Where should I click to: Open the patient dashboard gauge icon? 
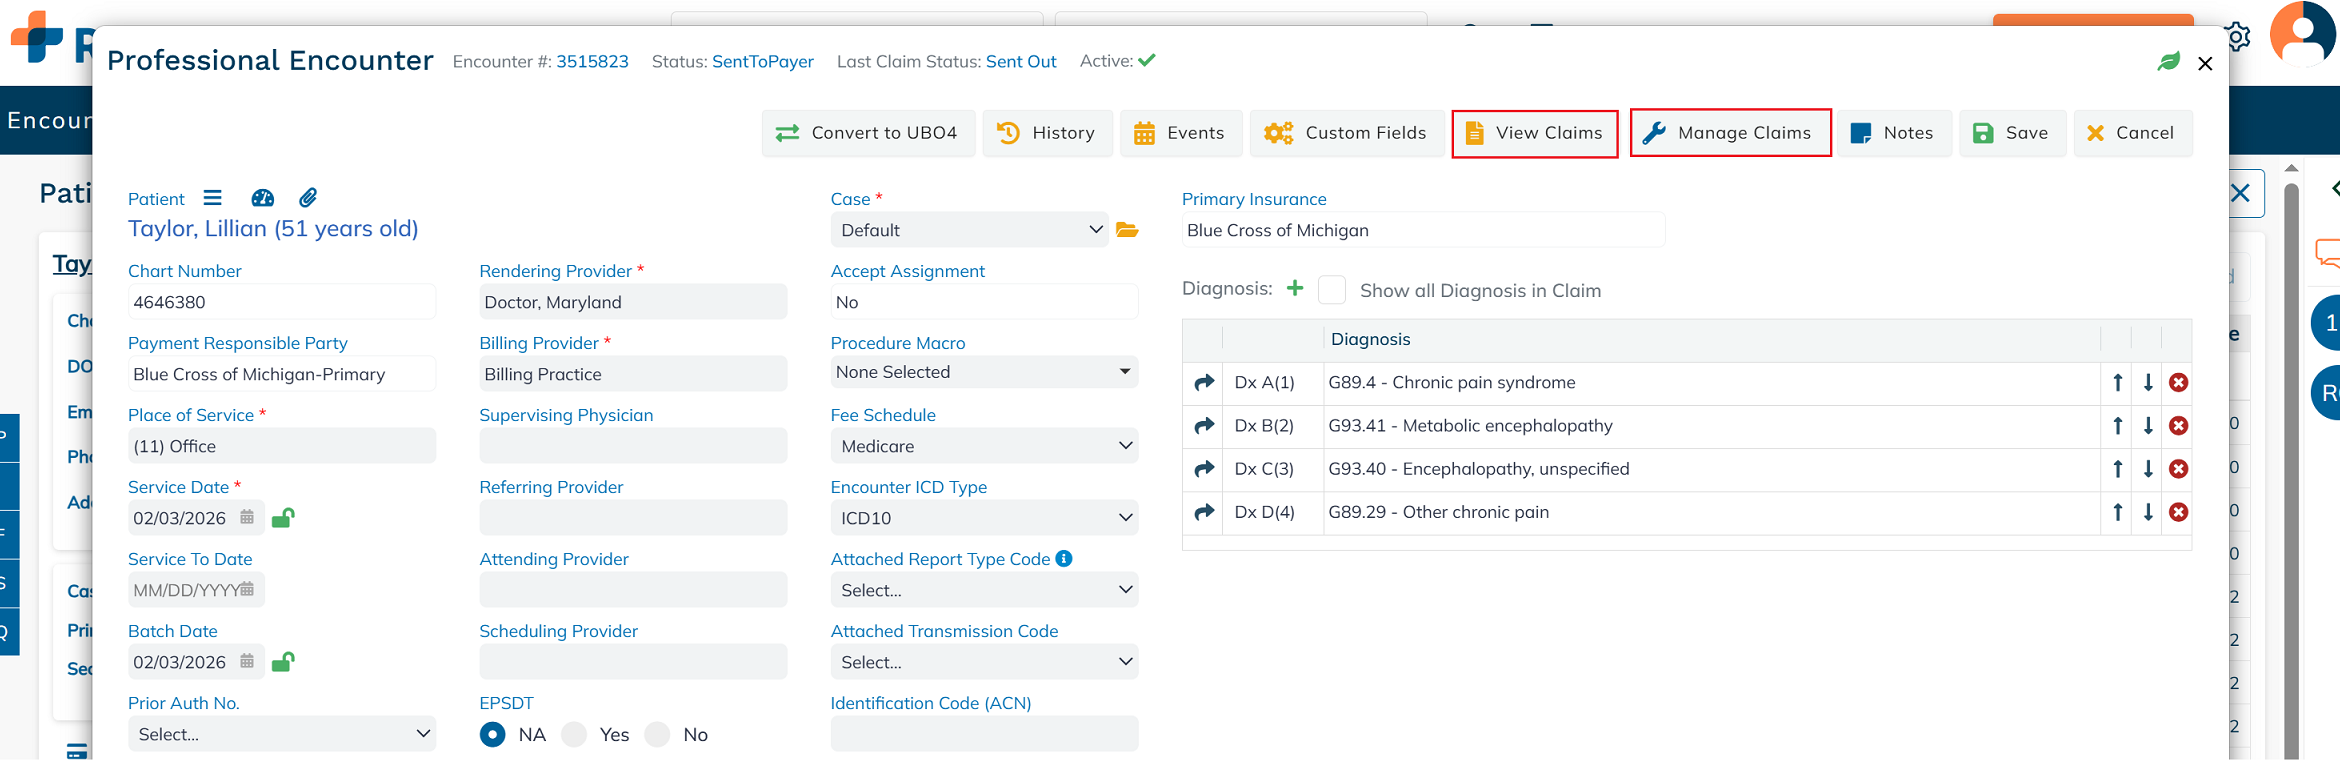click(x=262, y=198)
